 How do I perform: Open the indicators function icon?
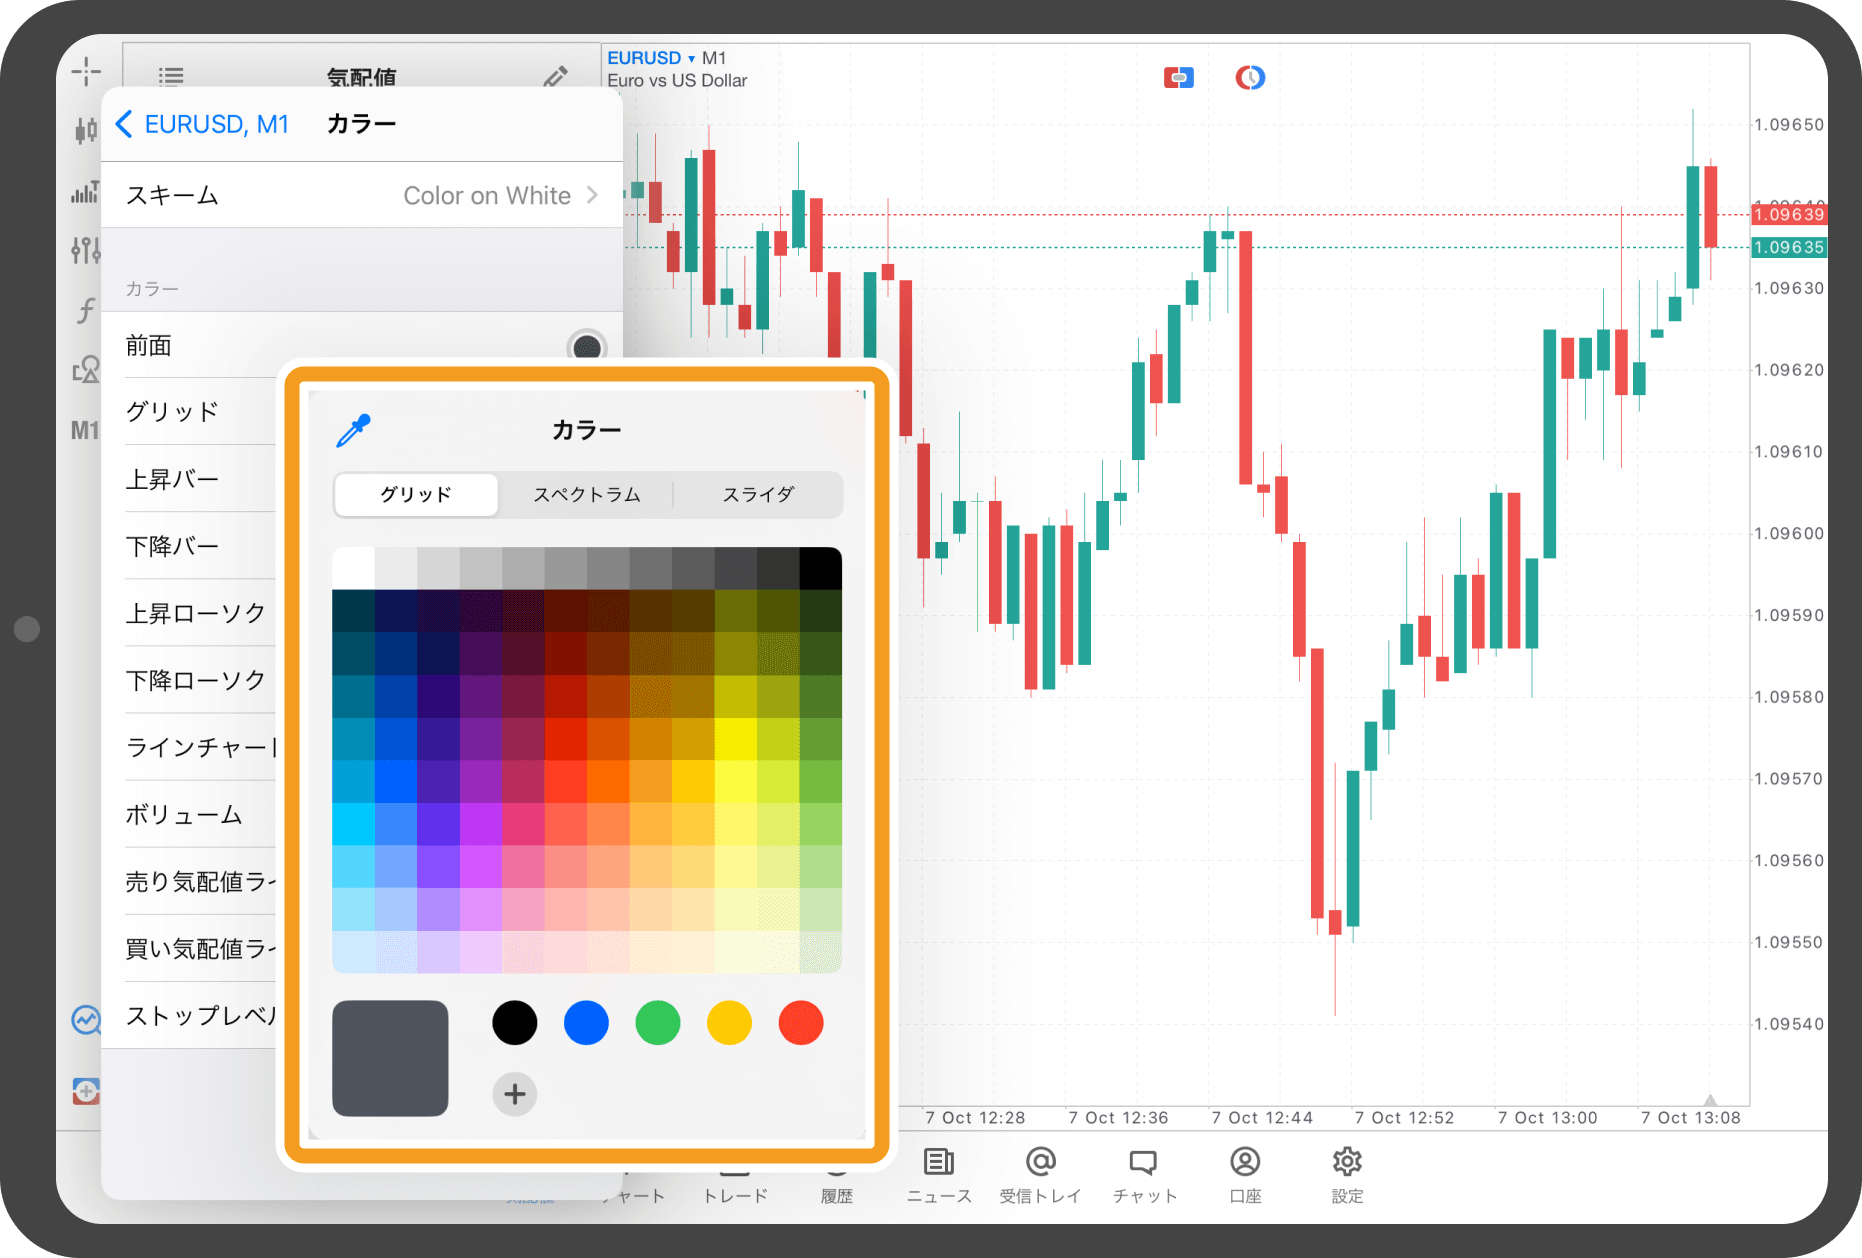coord(86,311)
